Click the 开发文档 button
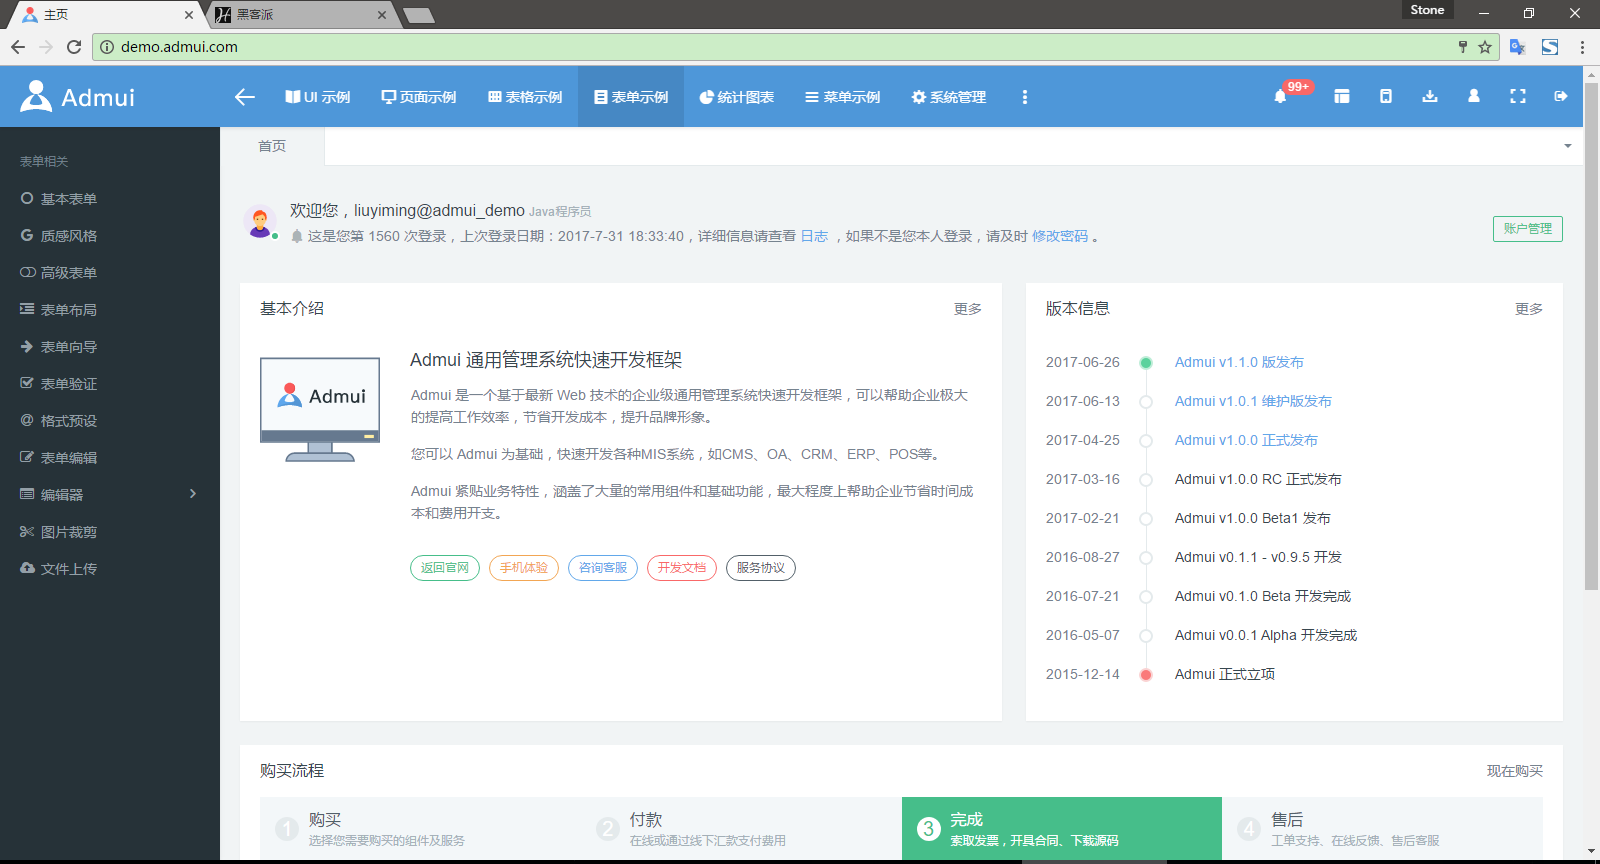Viewport: 1600px width, 864px height. click(682, 568)
